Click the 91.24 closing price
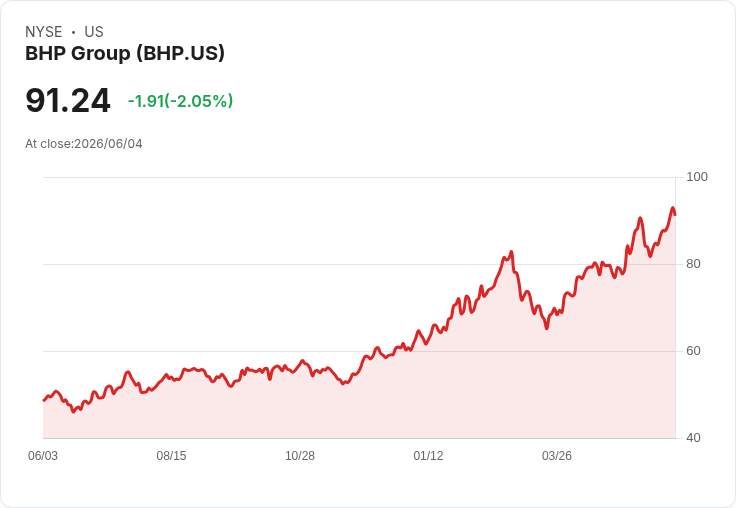Screen dimensions: 736x508 68,100
